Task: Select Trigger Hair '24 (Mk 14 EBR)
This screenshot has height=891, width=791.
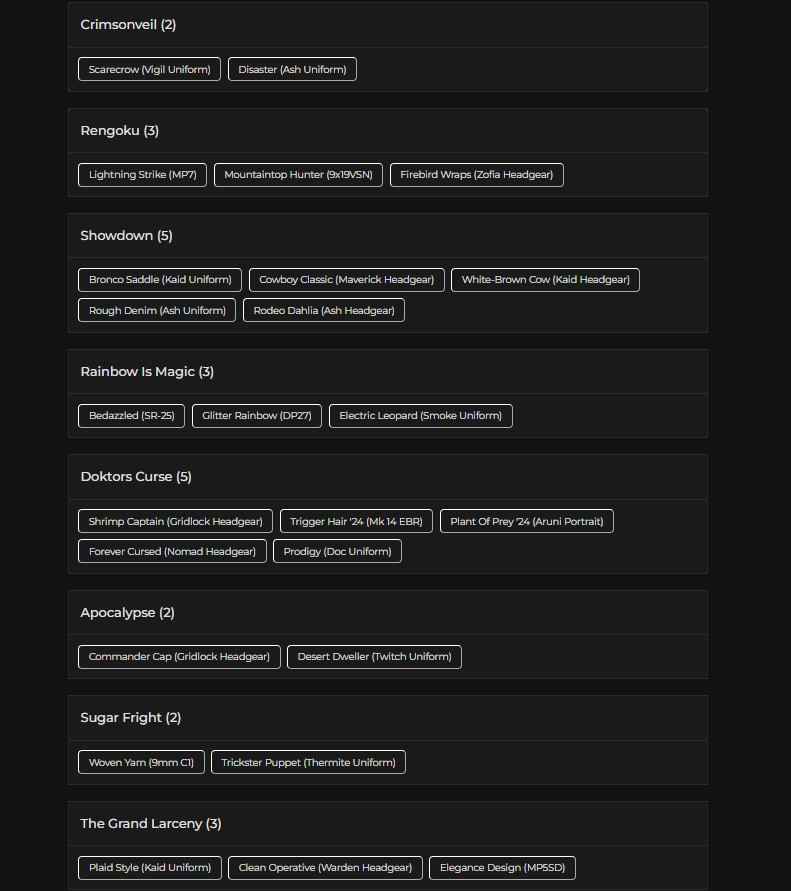Action: [x=356, y=521]
